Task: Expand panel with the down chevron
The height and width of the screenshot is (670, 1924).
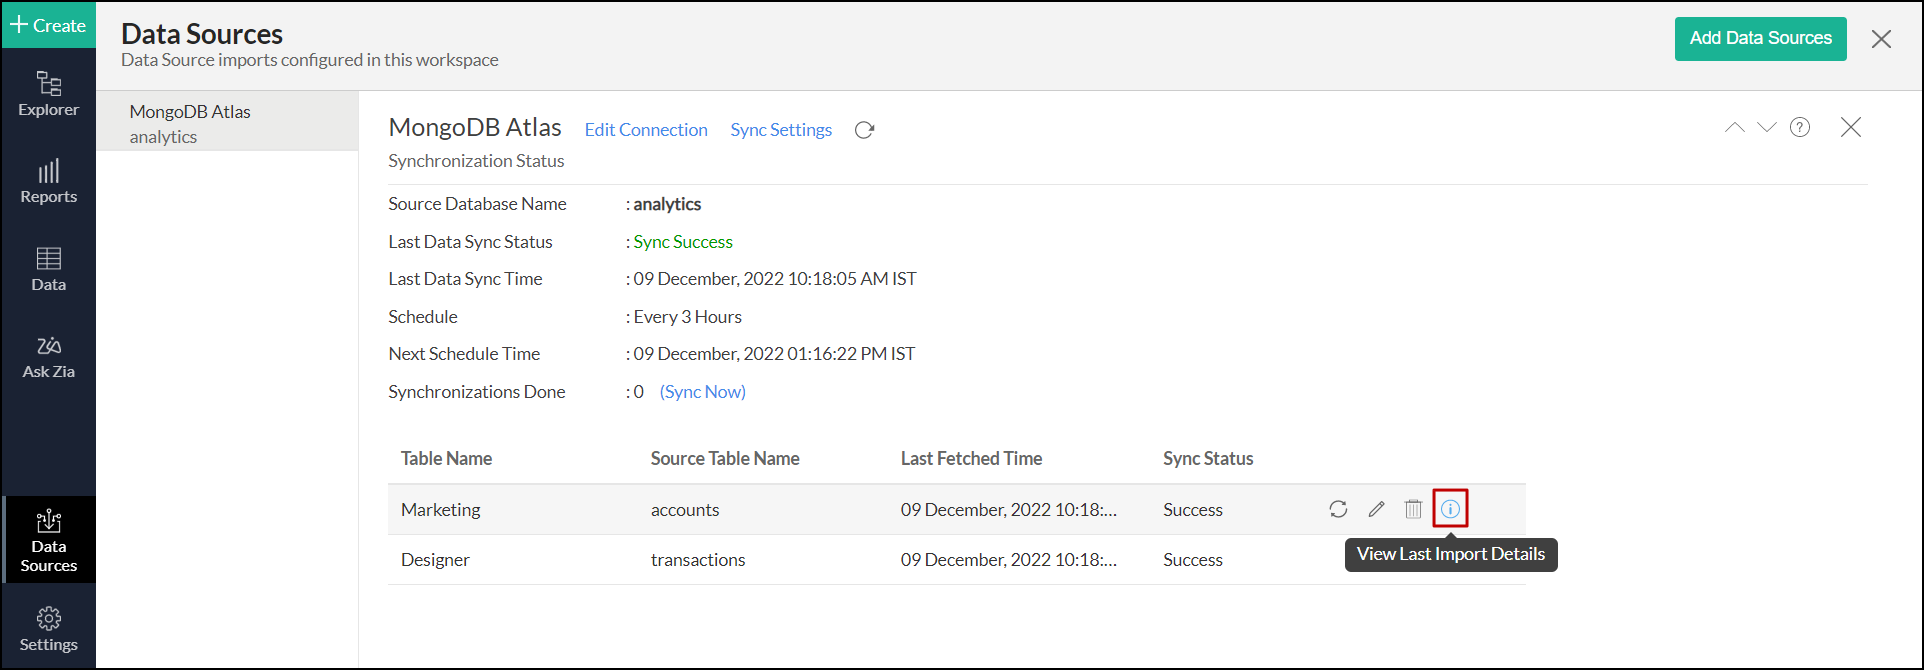Action: point(1767,127)
